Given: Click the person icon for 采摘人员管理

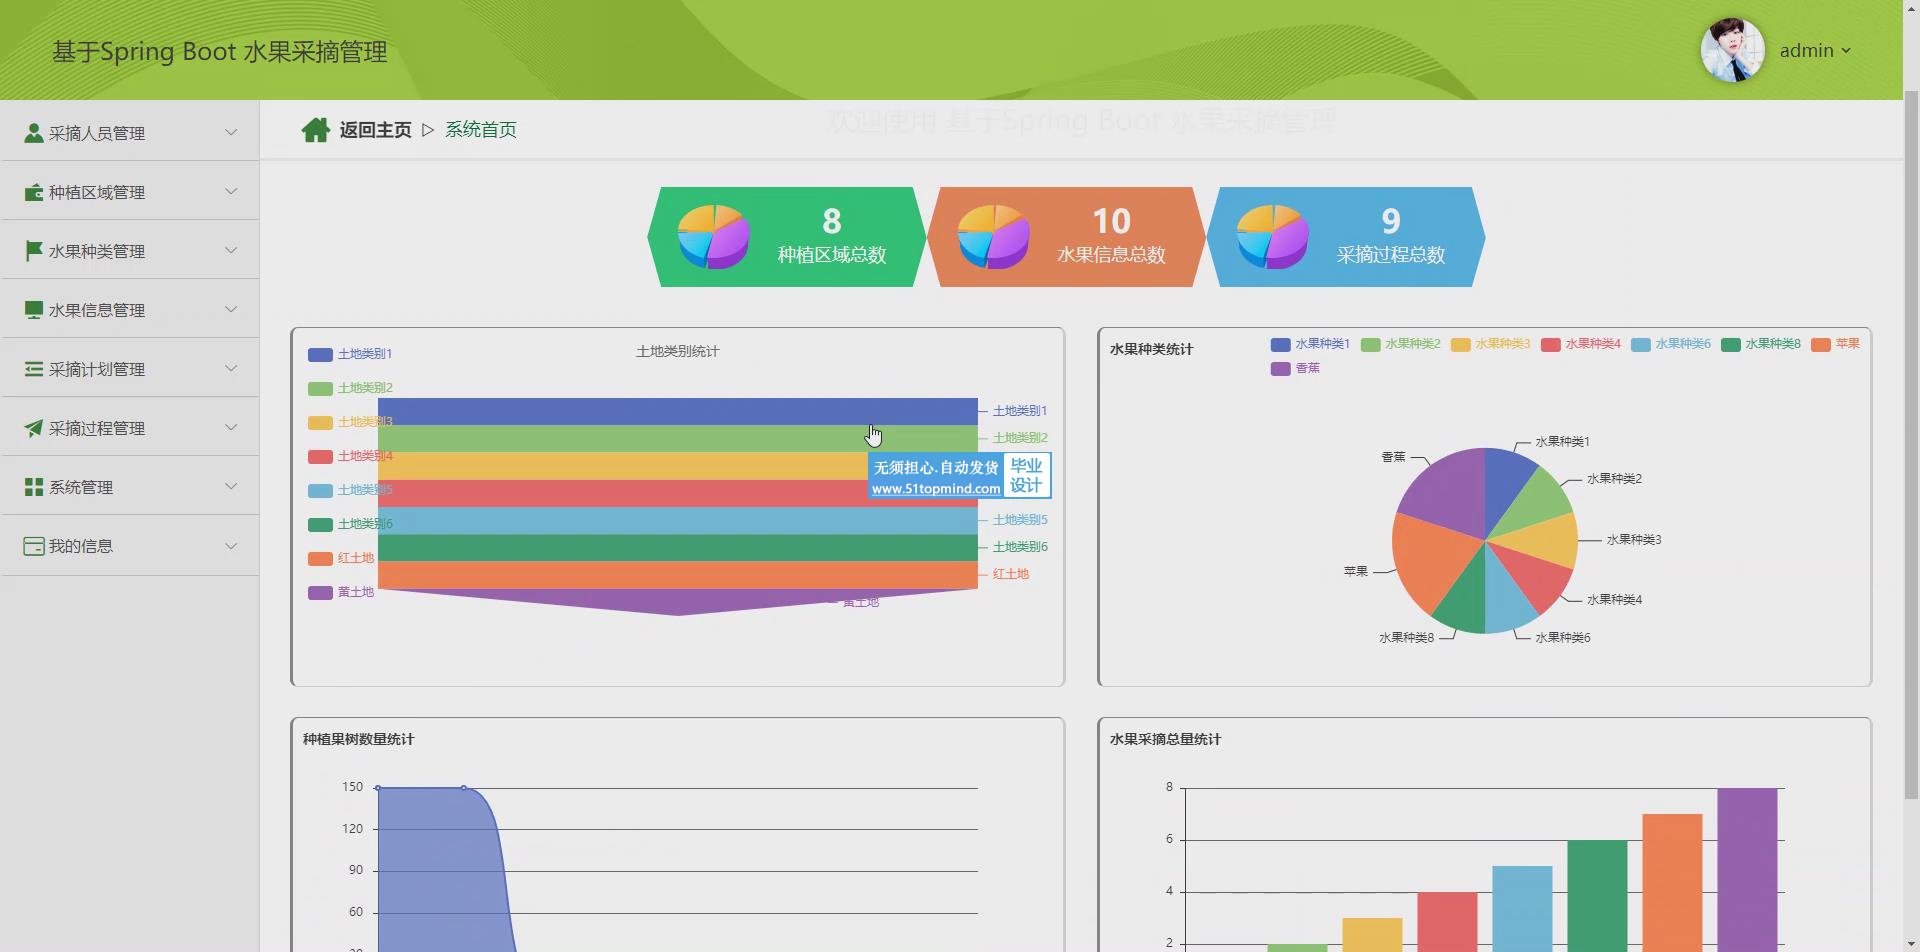Looking at the screenshot, I should click(x=34, y=133).
